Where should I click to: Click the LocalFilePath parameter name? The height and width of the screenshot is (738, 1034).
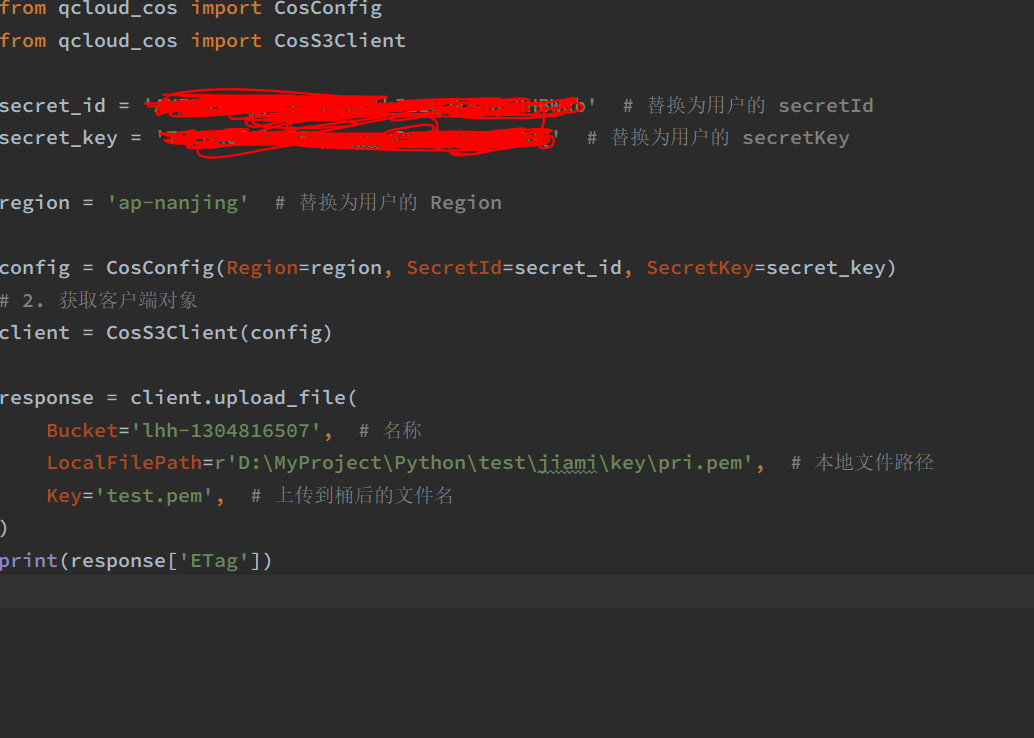click(123, 463)
